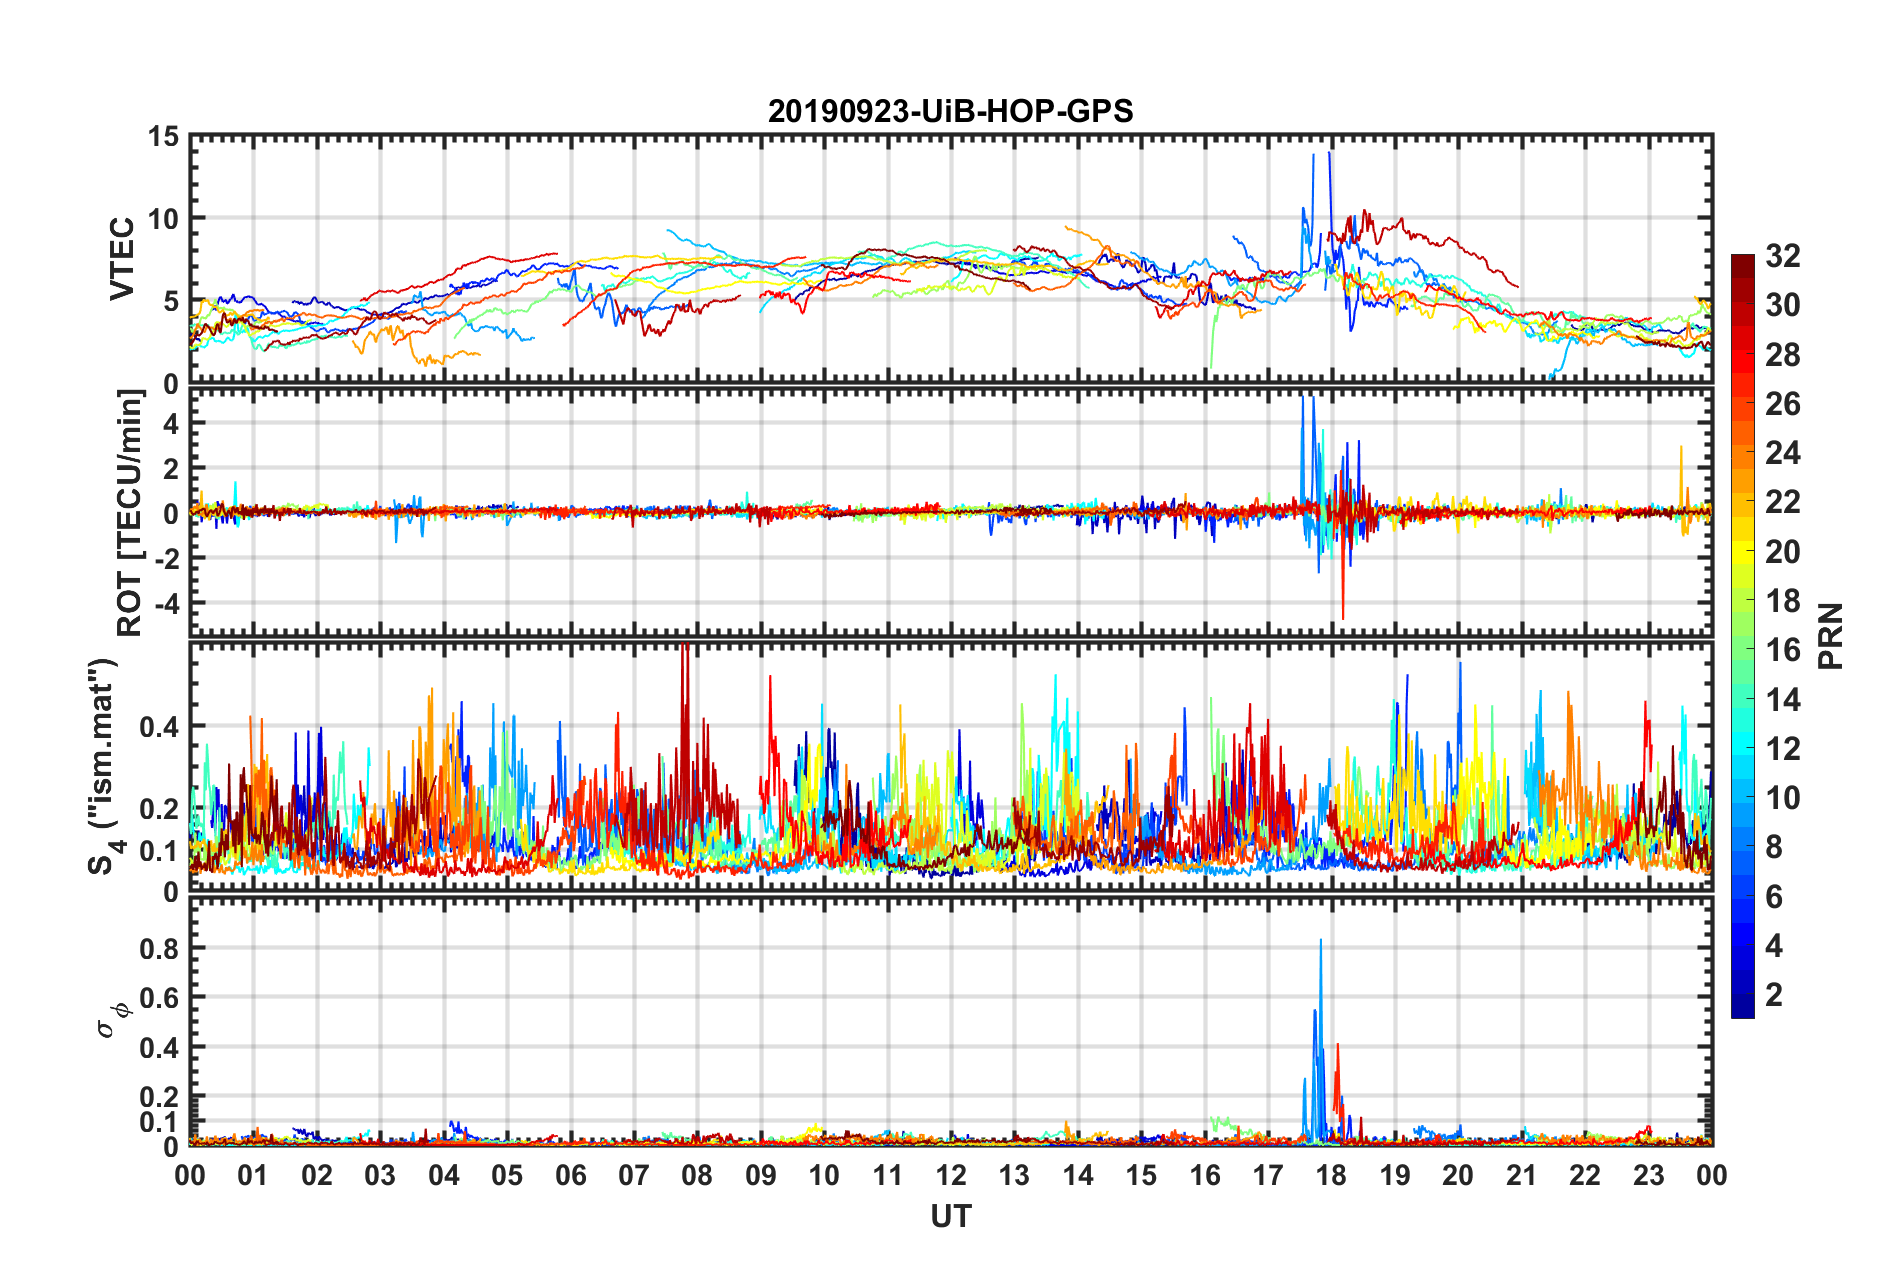Screen dimensions: 1902x1272
Task: Click sigma-phi axis tick label 0.4
Action: click(x=160, y=1048)
